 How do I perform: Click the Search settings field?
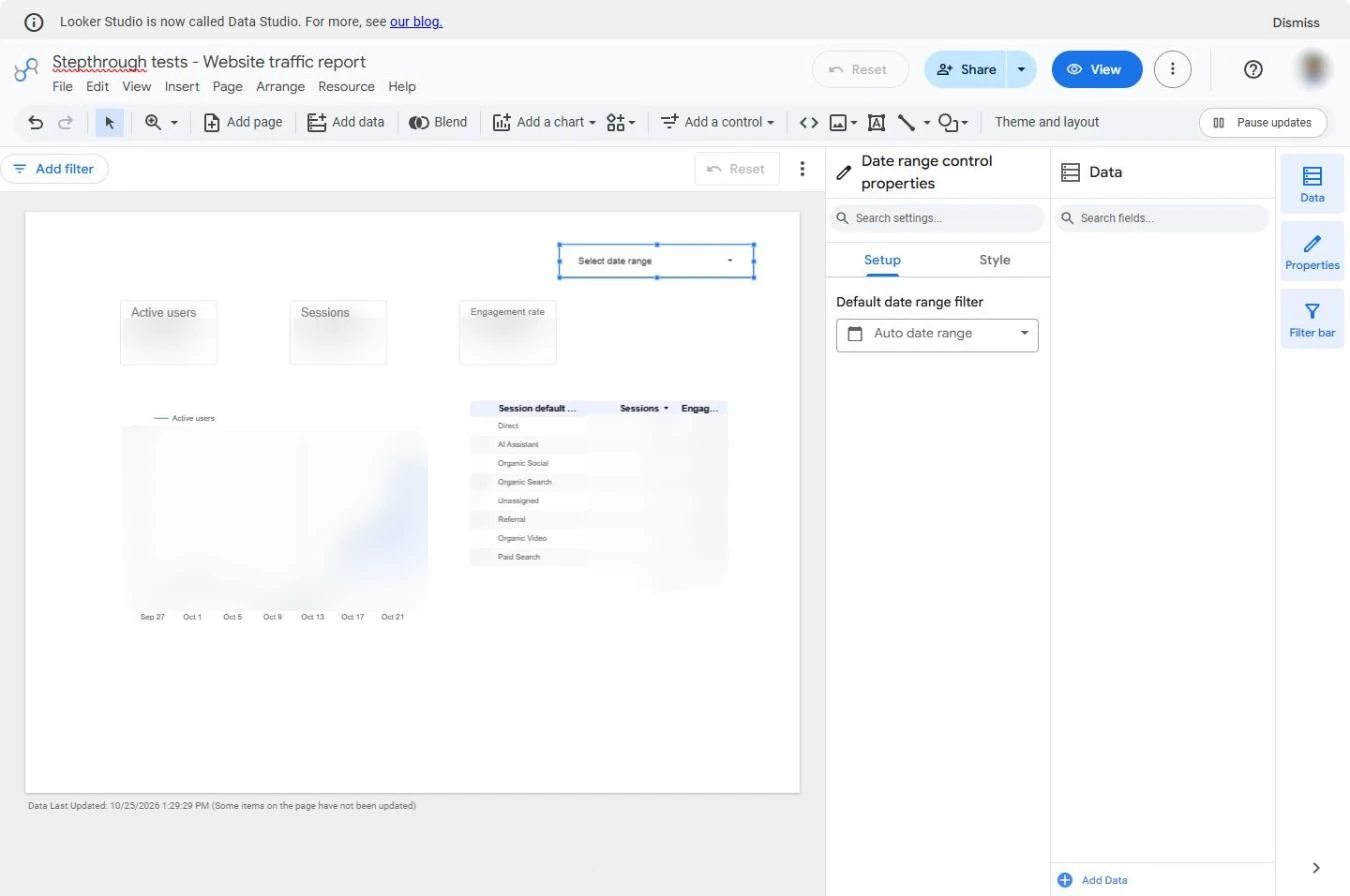point(937,218)
